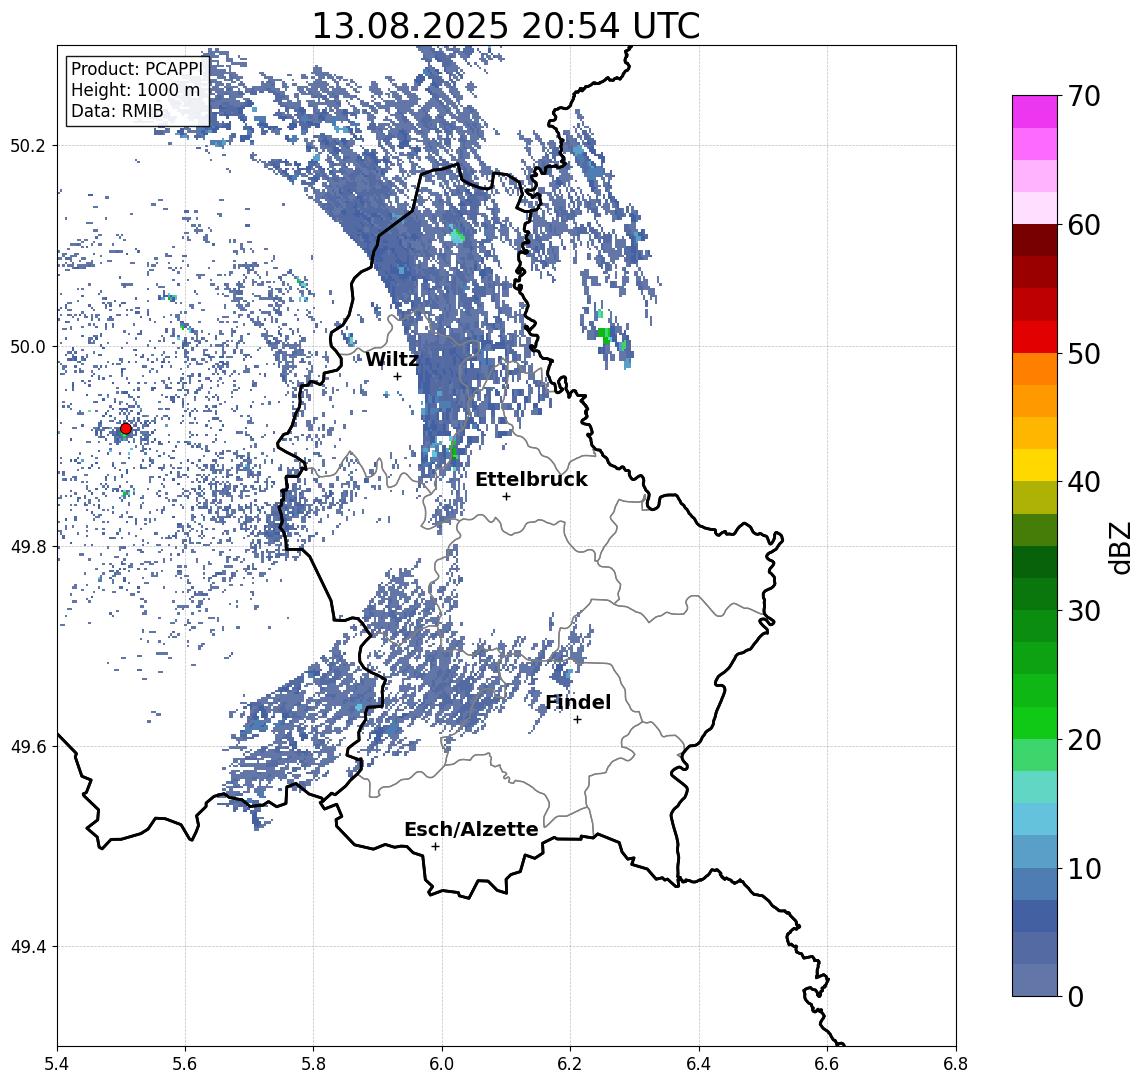Image resolution: width=1145 pixels, height=1084 pixels.
Task: Click the dBZ colorbar axis label
Action: (1120, 548)
